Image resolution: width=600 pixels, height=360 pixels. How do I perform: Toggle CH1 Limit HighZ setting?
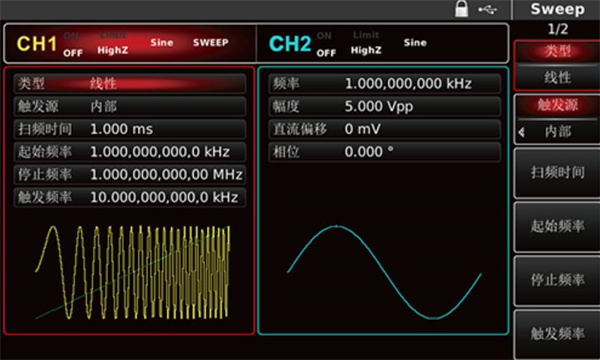(113, 43)
